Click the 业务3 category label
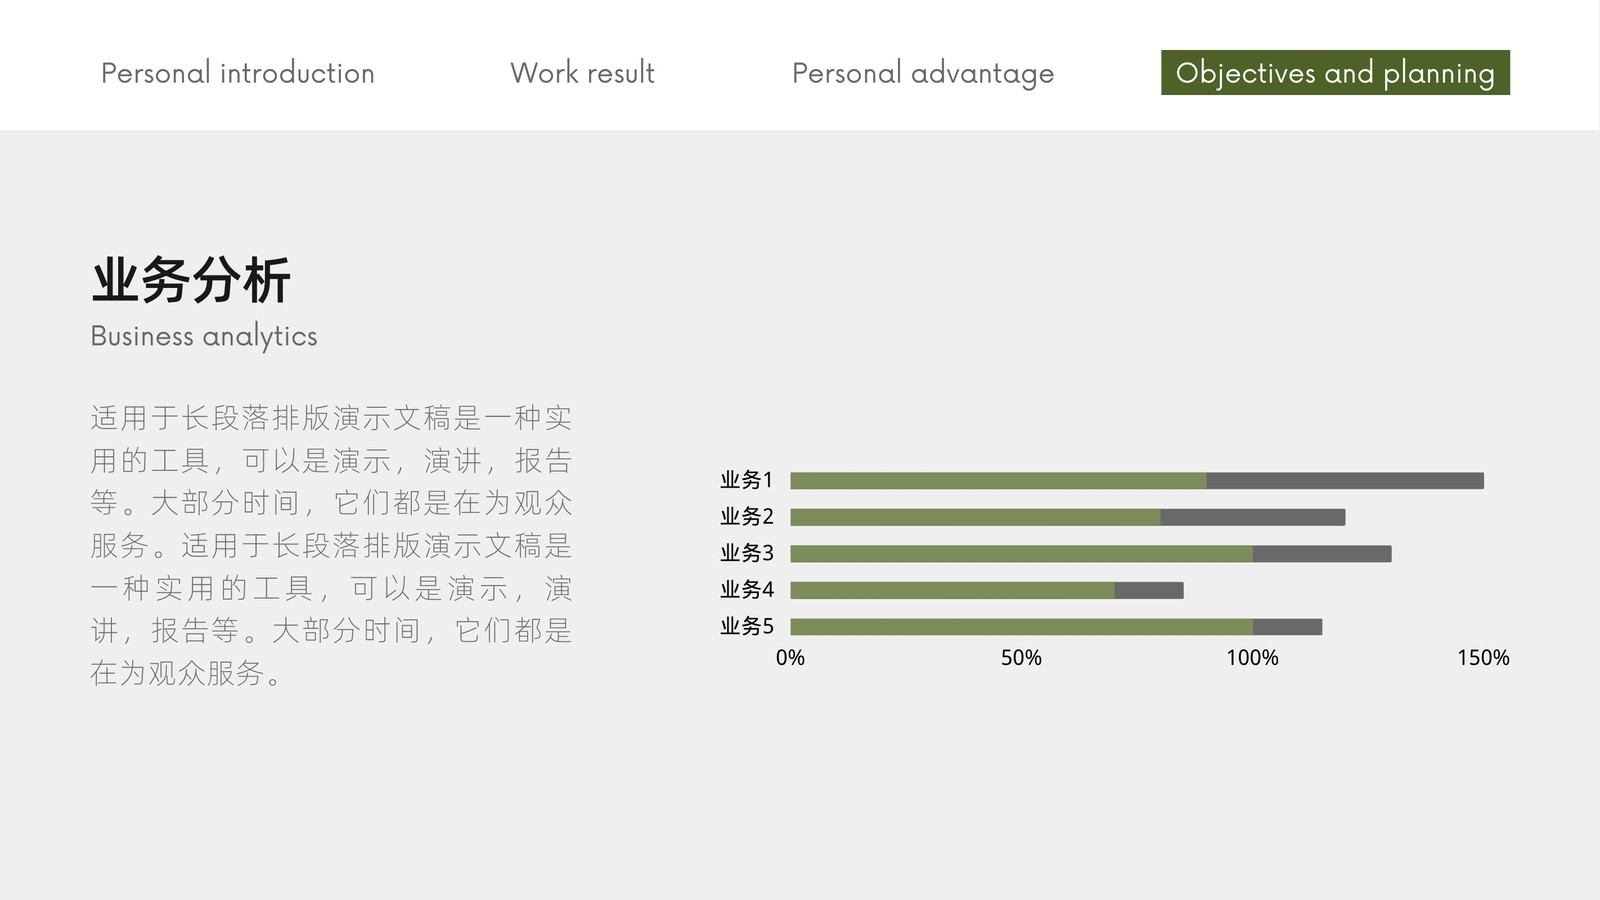Viewport: 1600px width, 900px height. coord(747,553)
